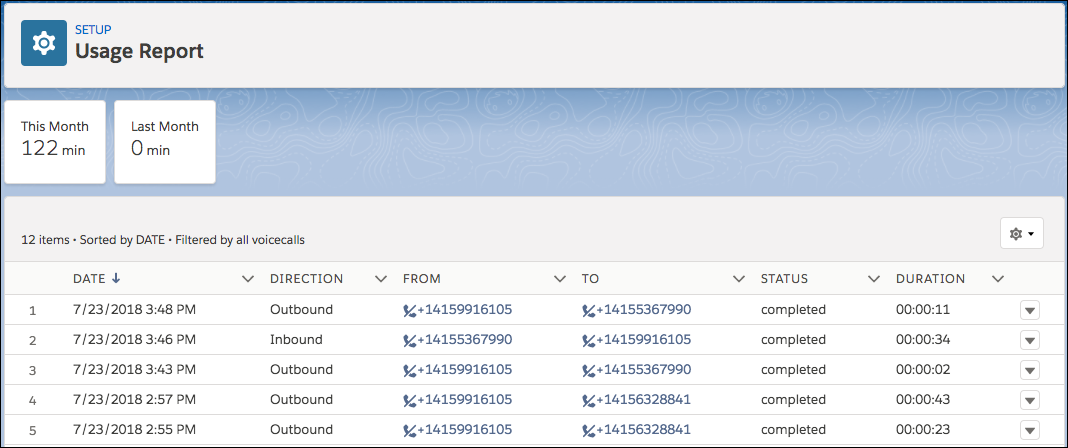Image resolution: width=1068 pixels, height=448 pixels.
Task: Click the Setup gear icon
Action: [x=44, y=43]
